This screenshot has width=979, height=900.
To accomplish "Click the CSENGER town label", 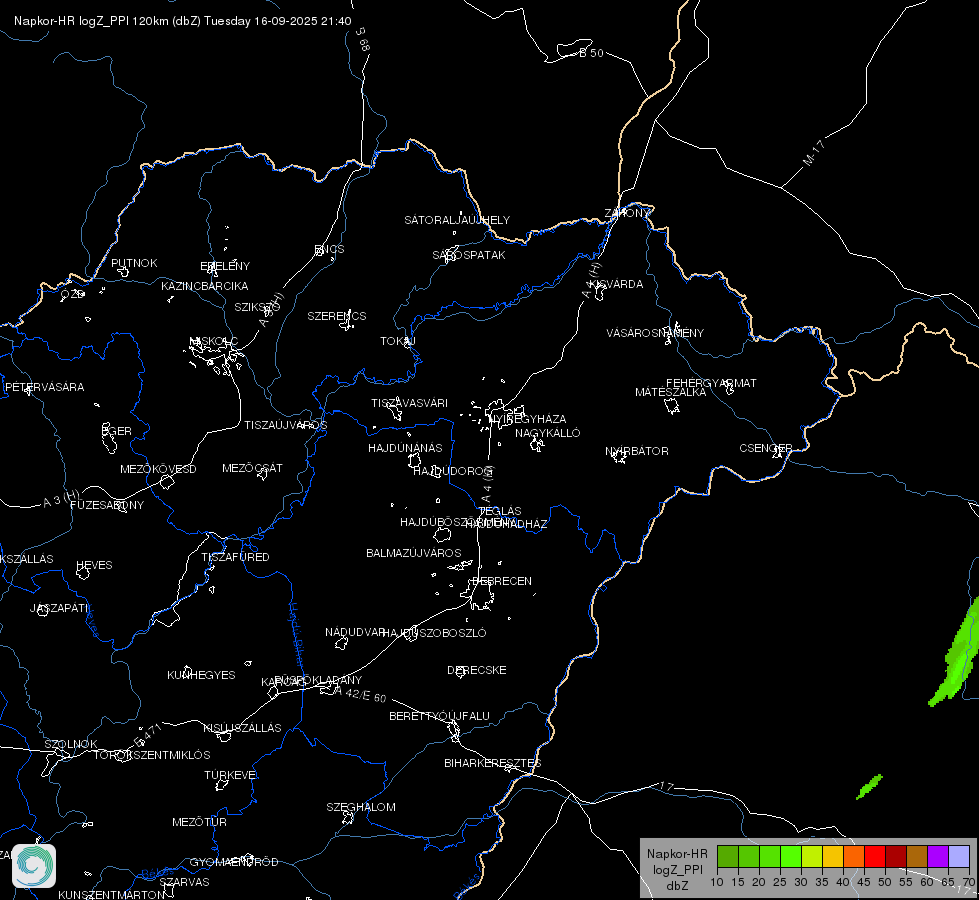I will 765,448.
